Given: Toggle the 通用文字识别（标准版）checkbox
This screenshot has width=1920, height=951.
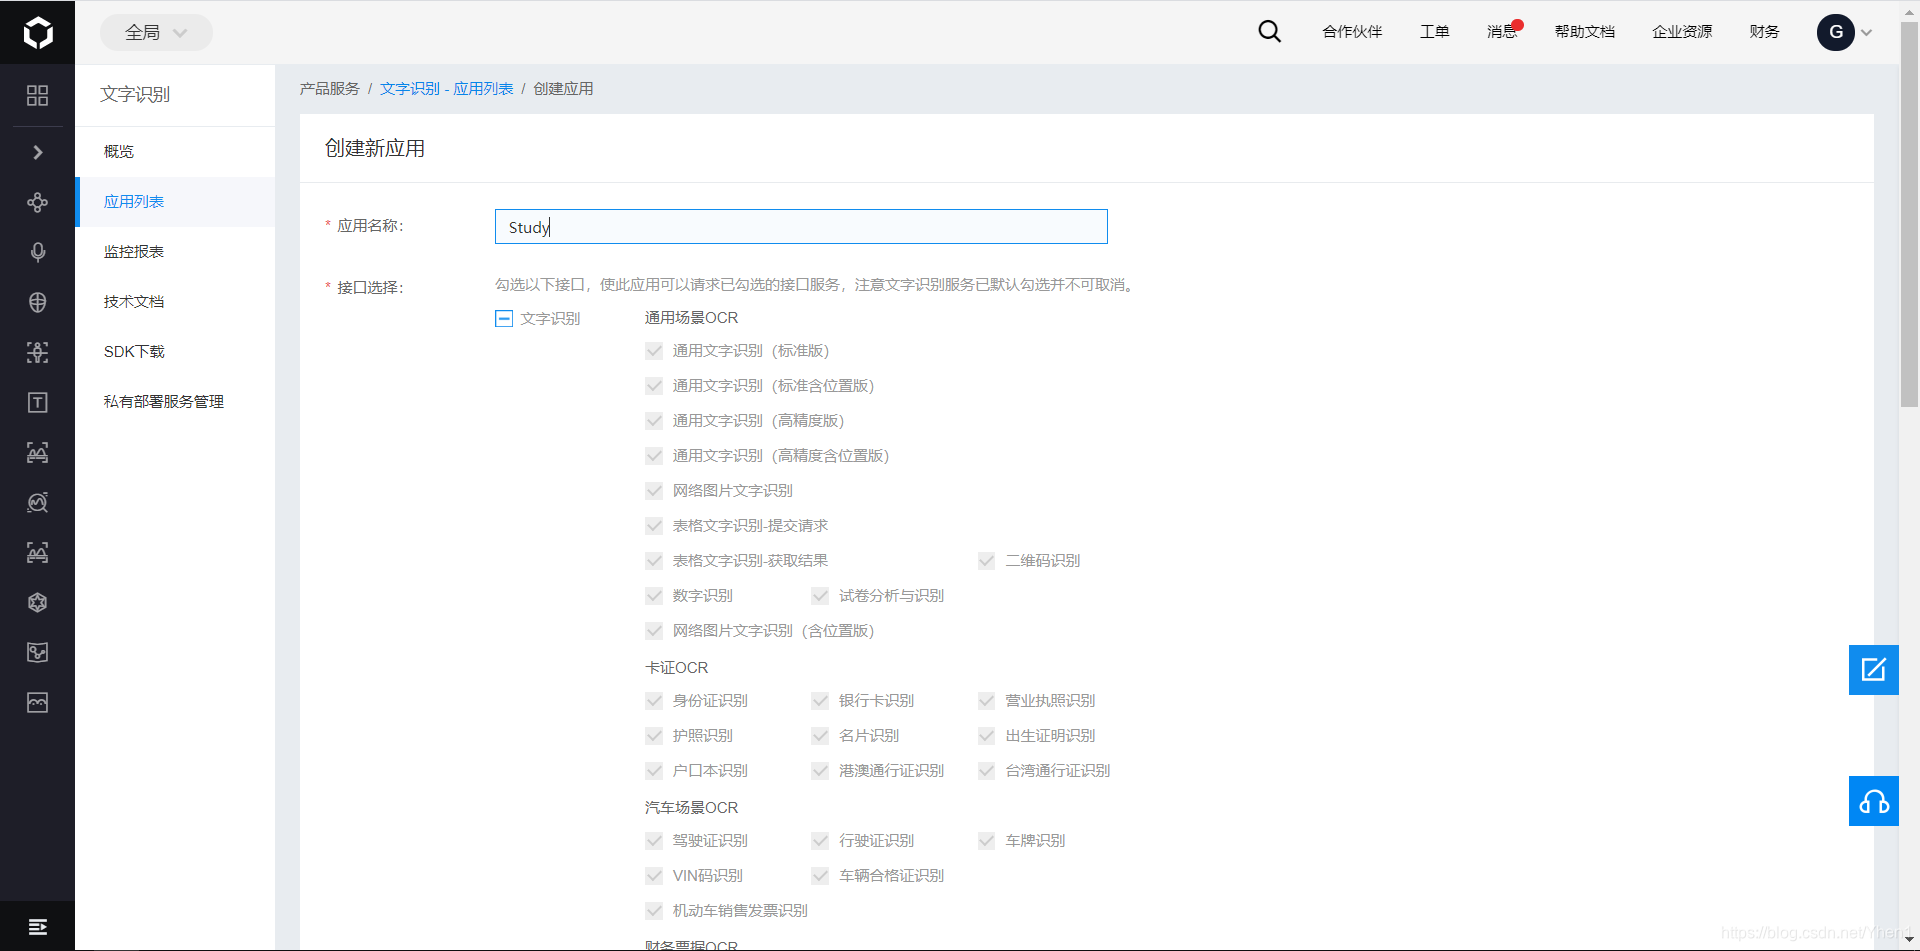Looking at the screenshot, I should [654, 351].
